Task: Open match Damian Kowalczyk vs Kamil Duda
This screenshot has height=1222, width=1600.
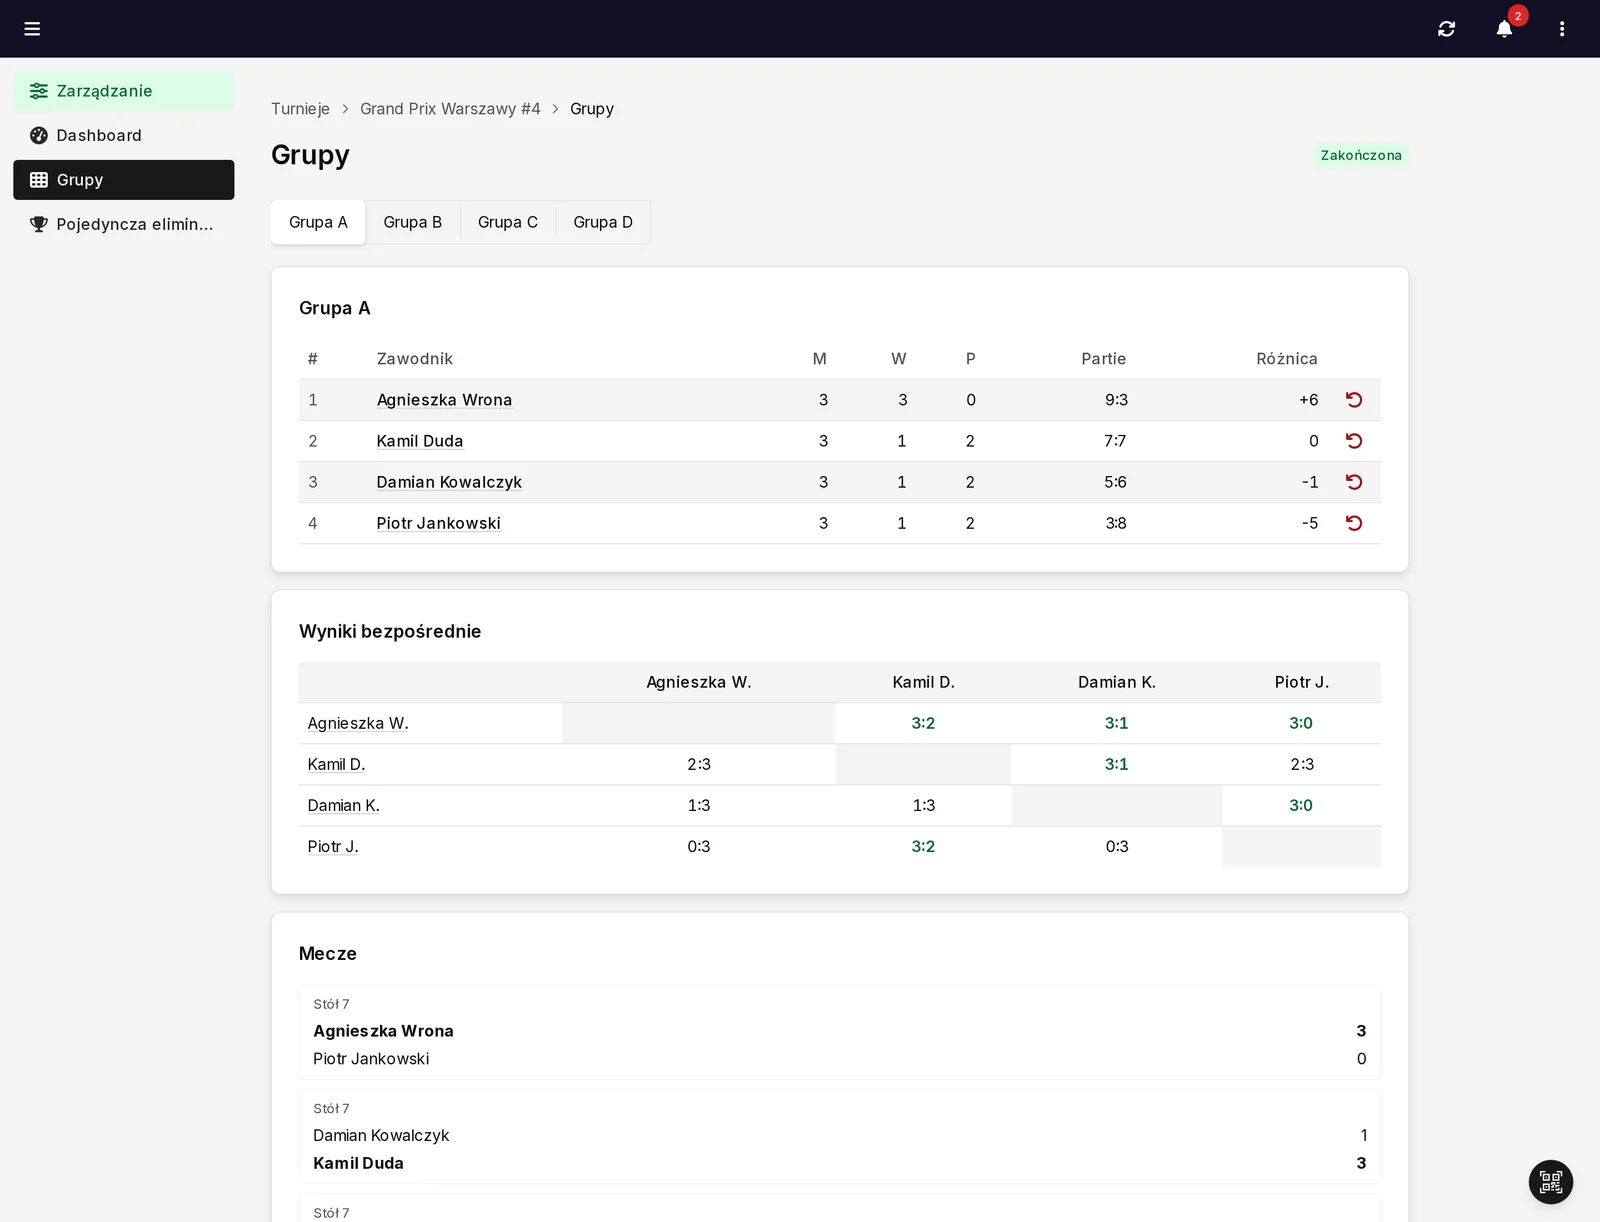Action: [x=840, y=1136]
